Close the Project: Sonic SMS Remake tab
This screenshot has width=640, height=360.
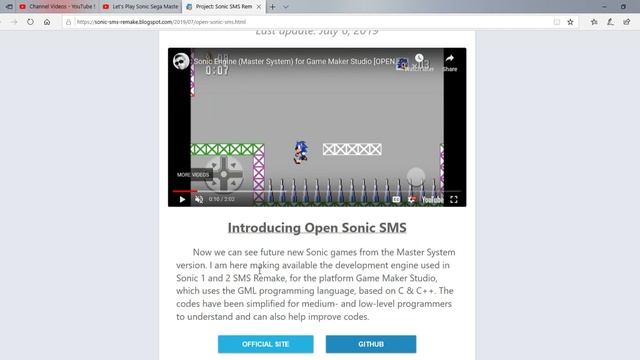coord(259,7)
